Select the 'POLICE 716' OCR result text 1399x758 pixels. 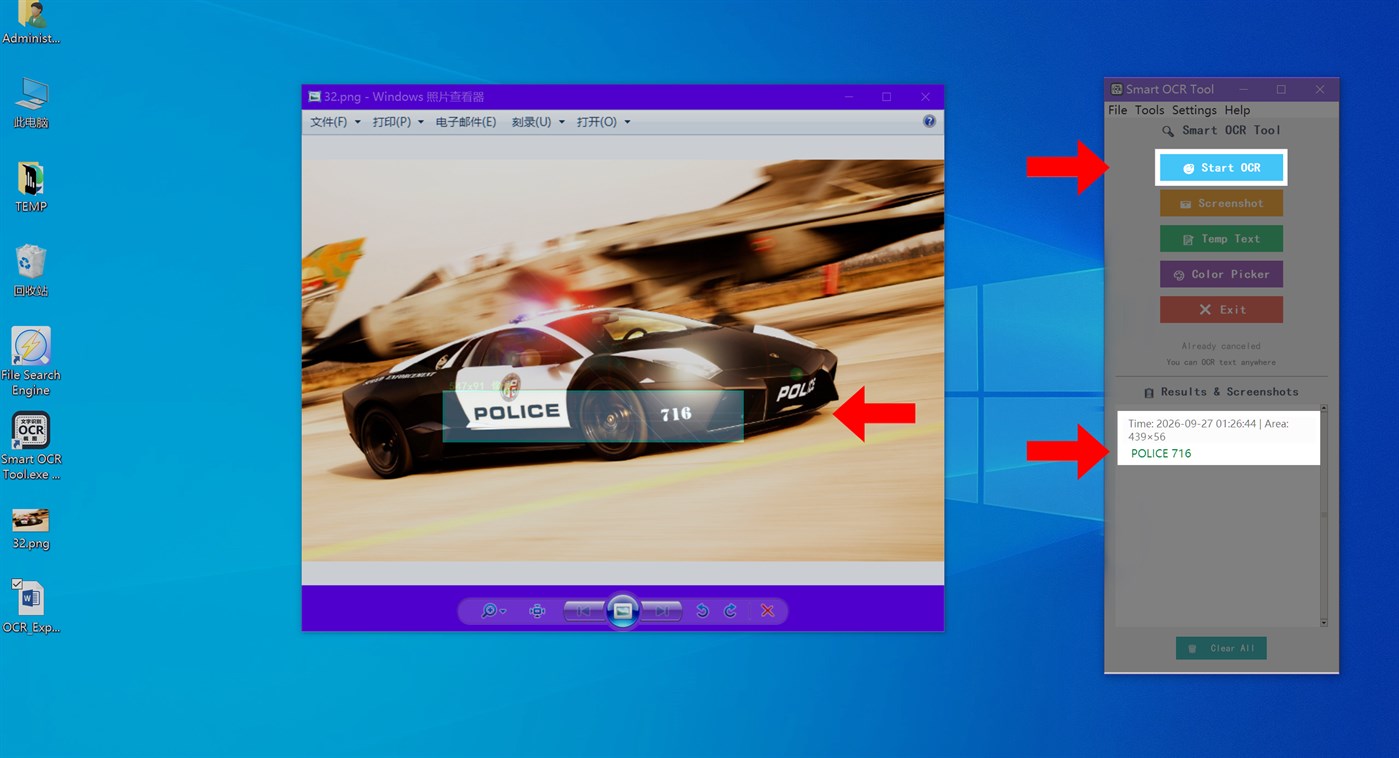tap(1161, 453)
